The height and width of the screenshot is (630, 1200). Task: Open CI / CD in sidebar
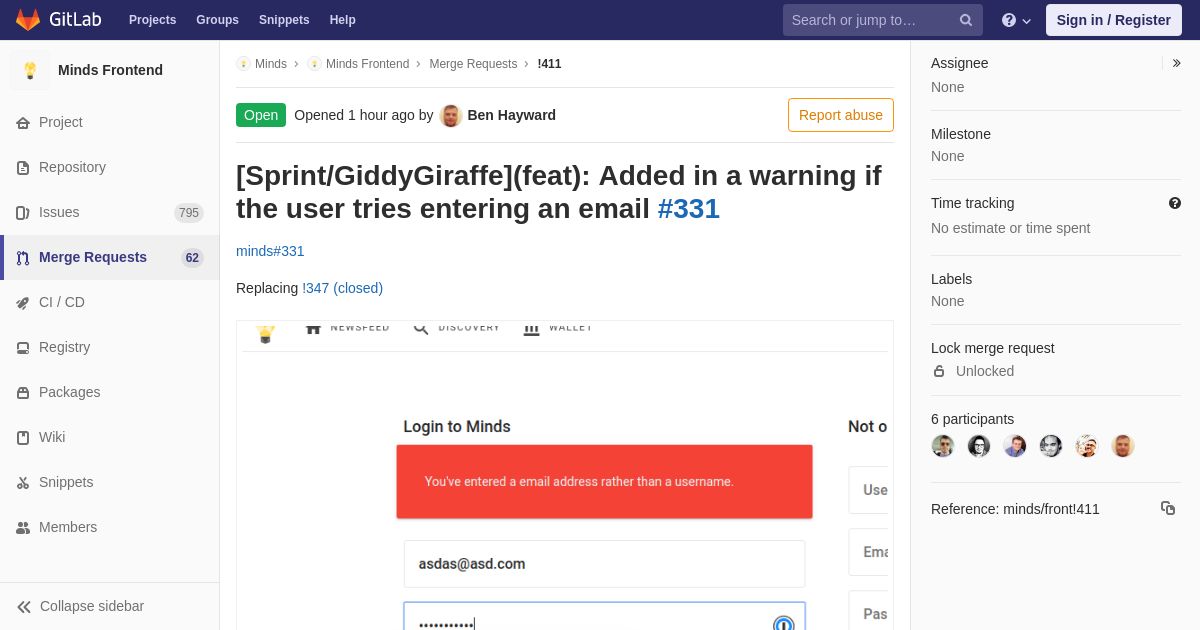pyautogui.click(x=110, y=302)
